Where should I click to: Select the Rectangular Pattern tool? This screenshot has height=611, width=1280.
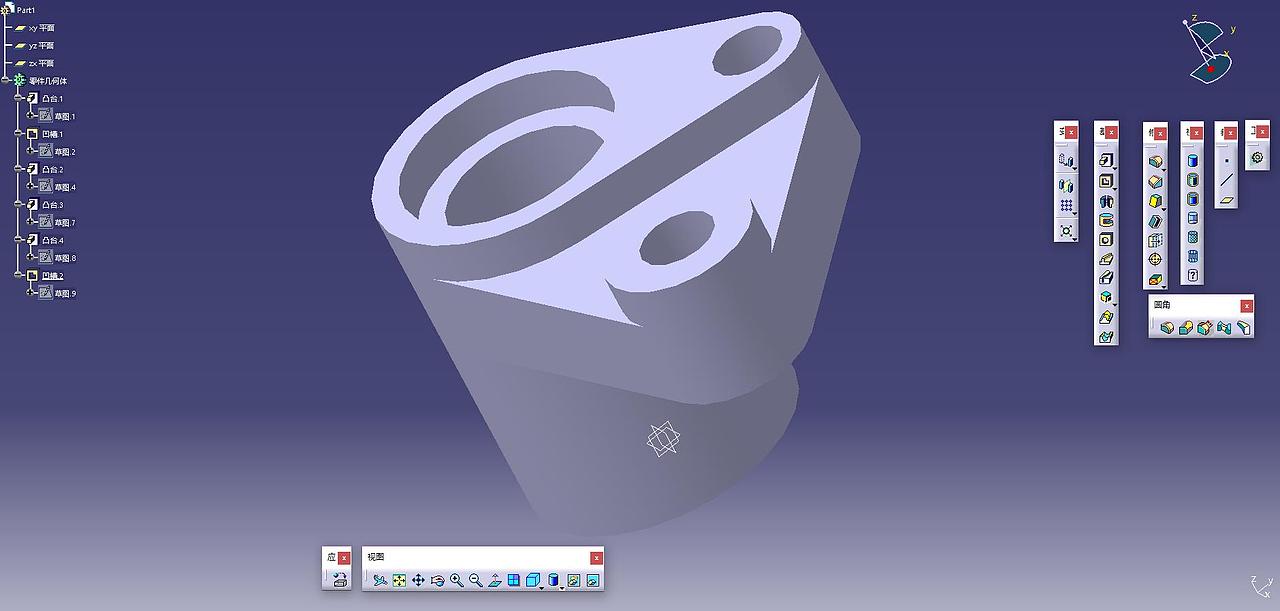(x=1066, y=205)
